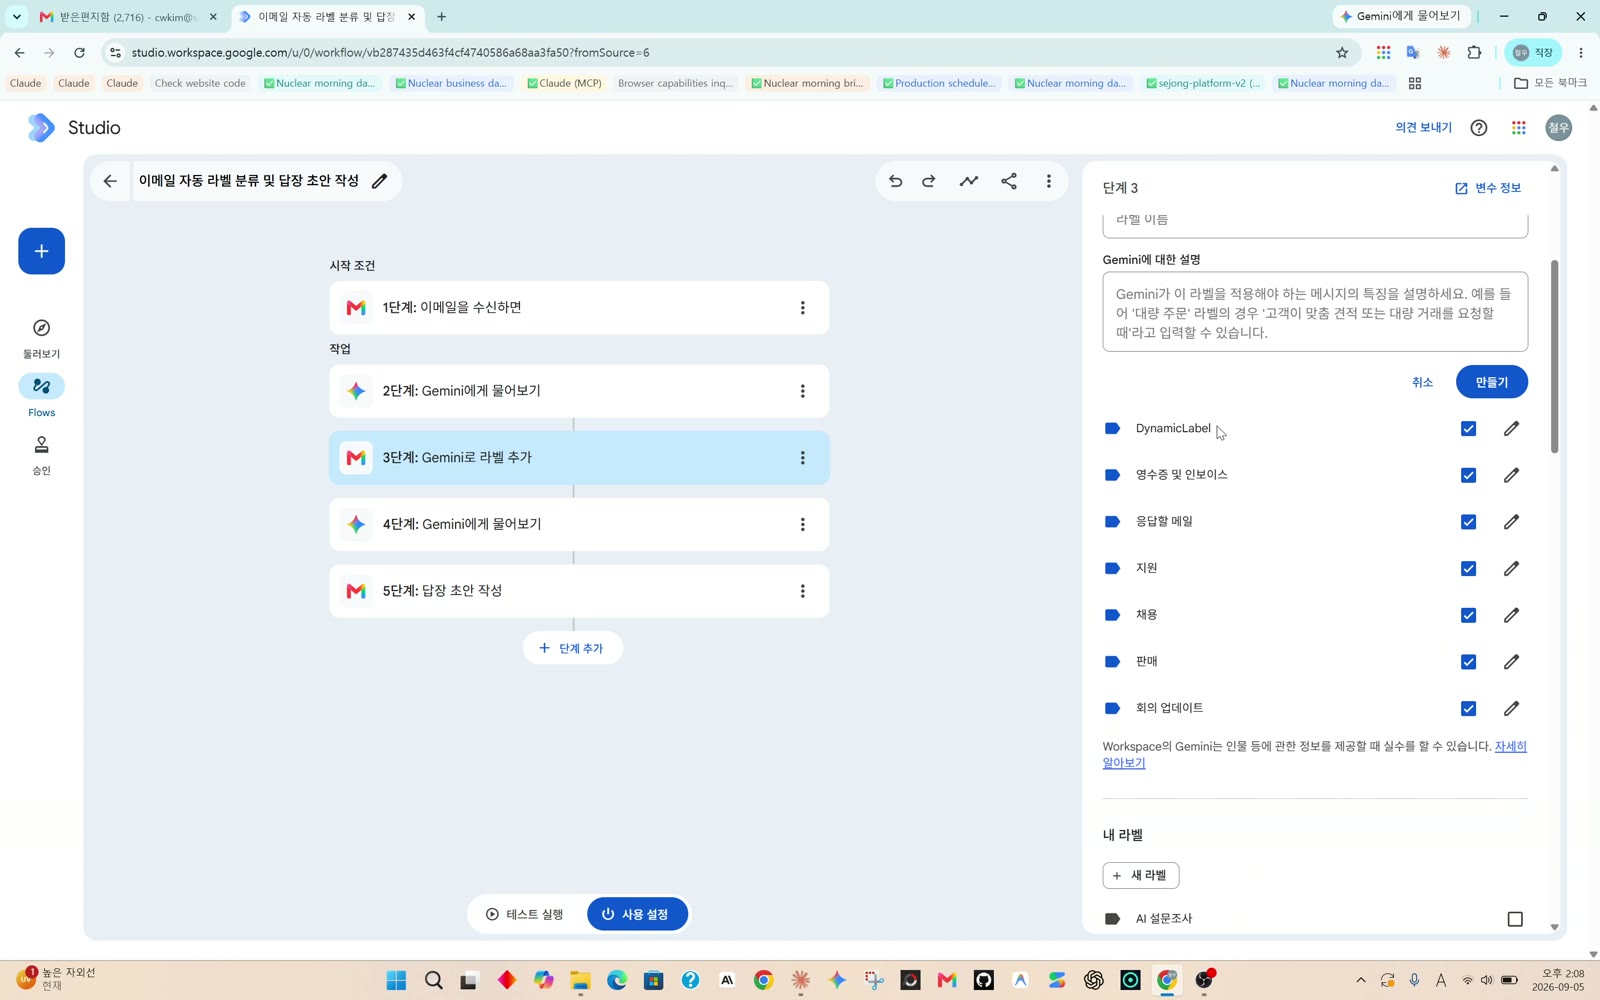Select step 5단계: 답장 초안 작성

click(x=579, y=591)
